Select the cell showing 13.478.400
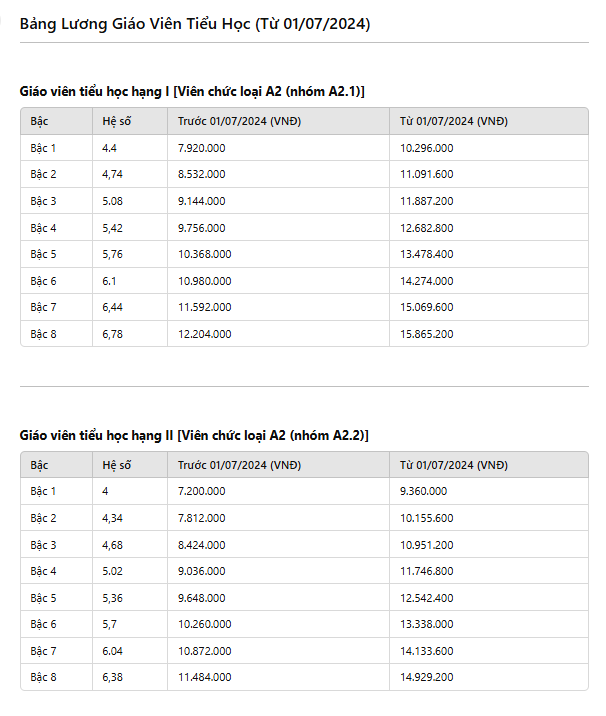606x716 pixels. pyautogui.click(x=489, y=254)
